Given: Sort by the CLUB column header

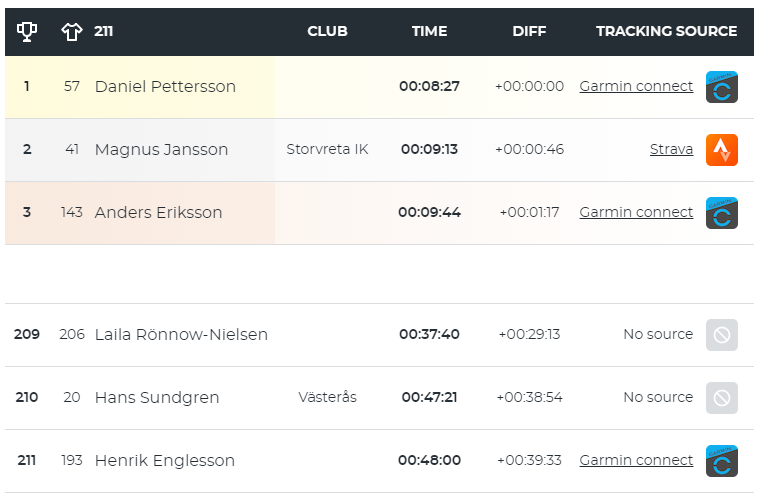Looking at the screenshot, I should click(327, 31).
